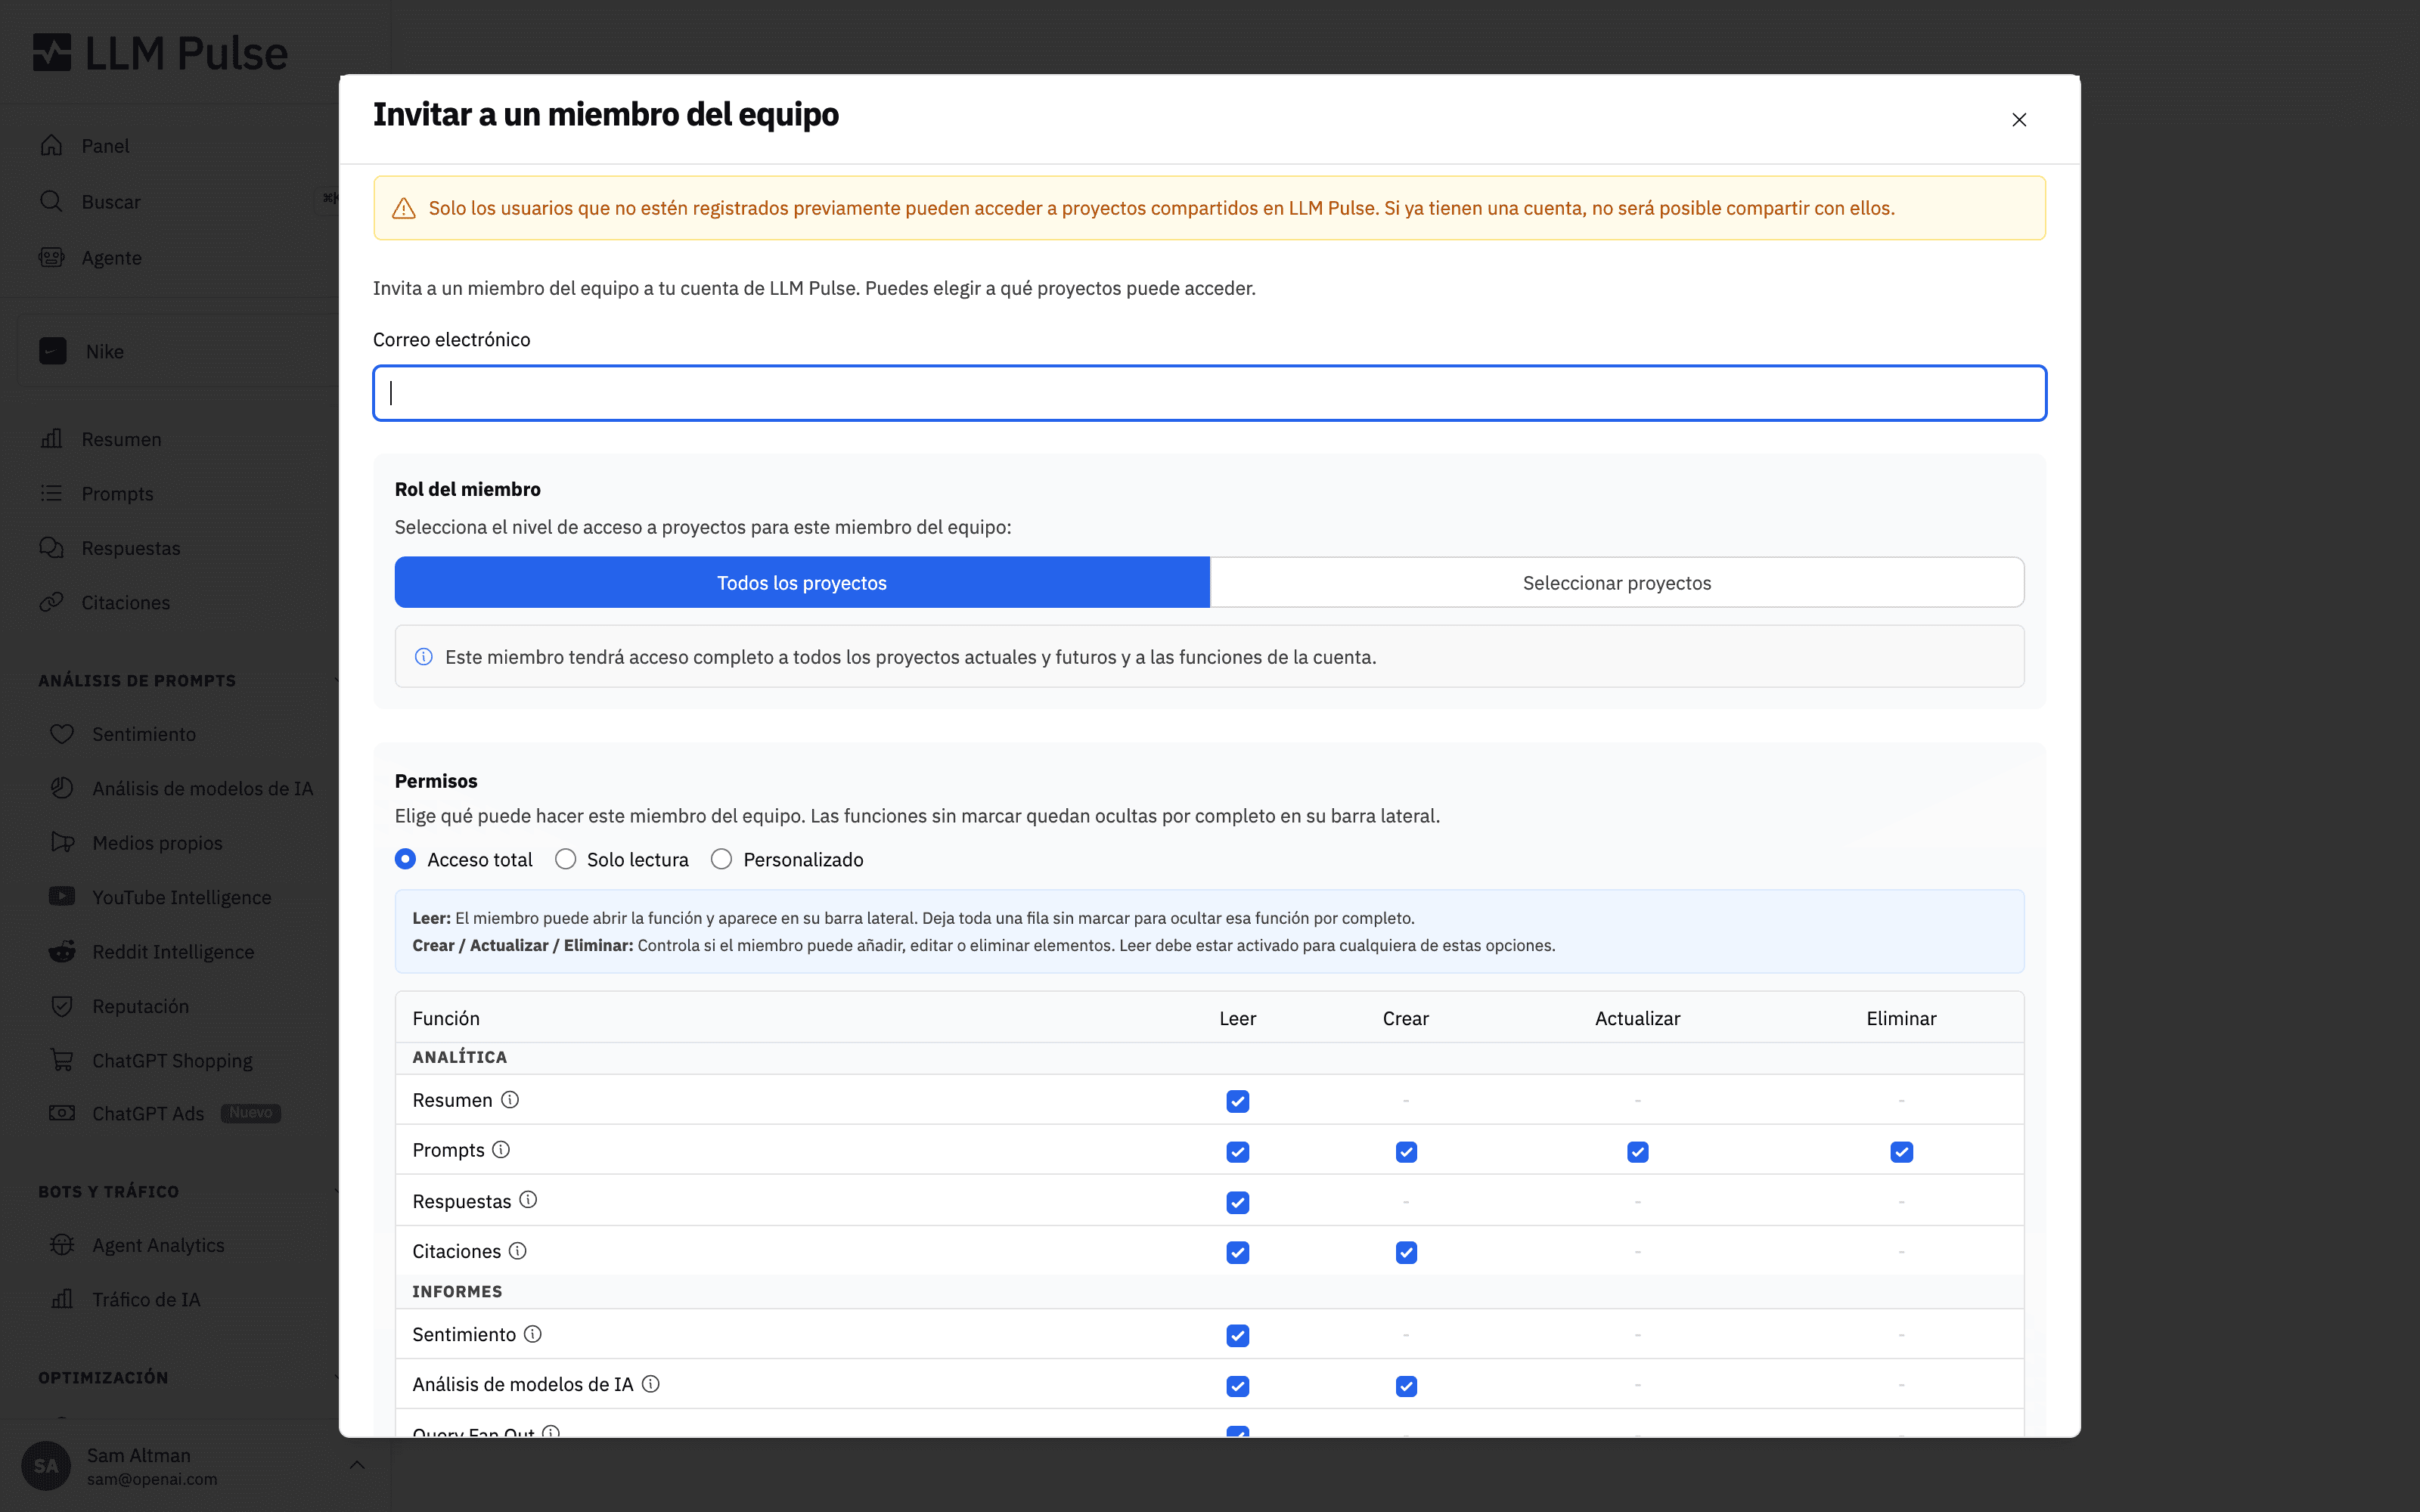Click the info icon next to Sentimiento permission
This screenshot has height=1512, width=2420.
coord(533,1334)
